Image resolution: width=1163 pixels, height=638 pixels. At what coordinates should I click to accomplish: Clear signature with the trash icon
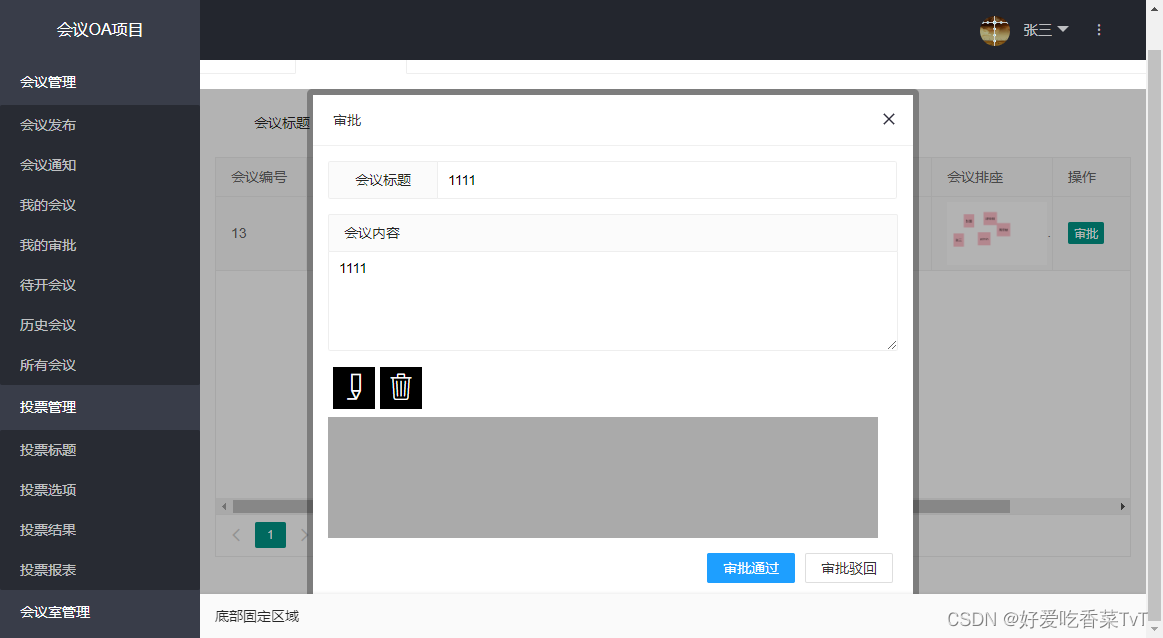(401, 388)
